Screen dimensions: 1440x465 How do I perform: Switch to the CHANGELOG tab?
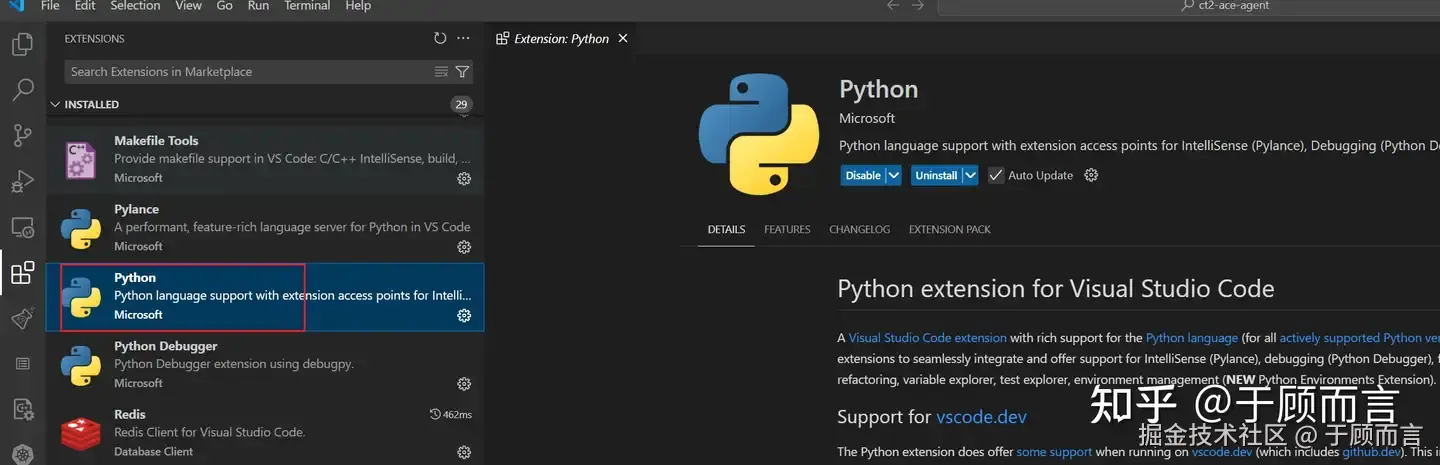click(x=859, y=229)
